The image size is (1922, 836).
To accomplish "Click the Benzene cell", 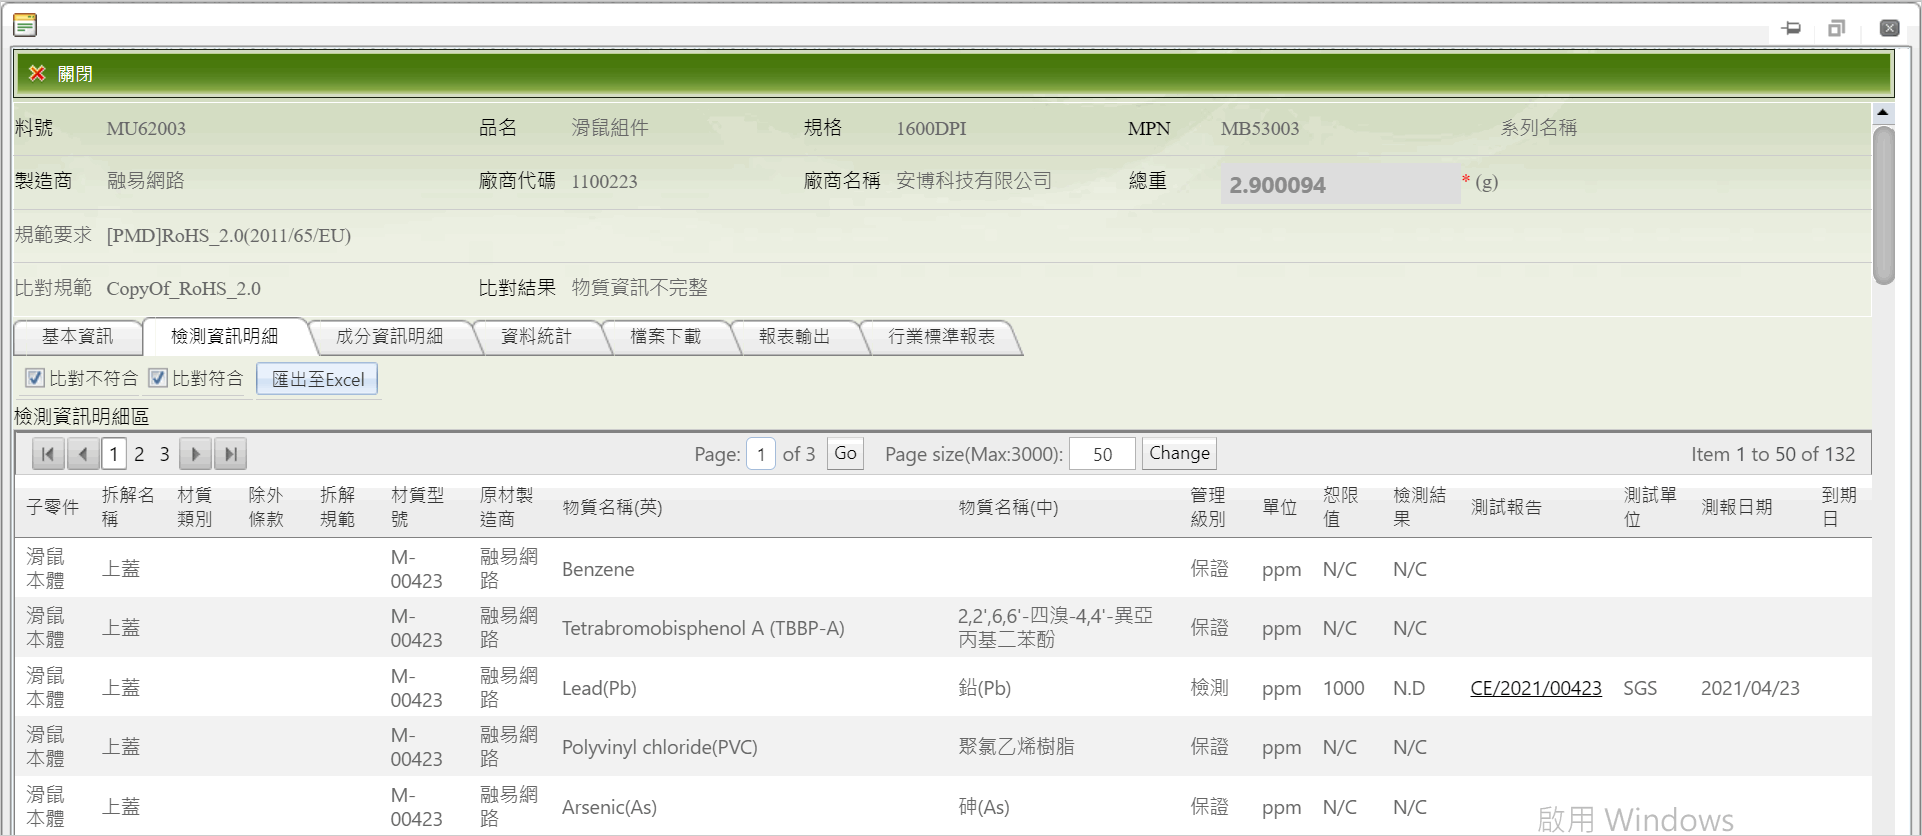I will [598, 569].
